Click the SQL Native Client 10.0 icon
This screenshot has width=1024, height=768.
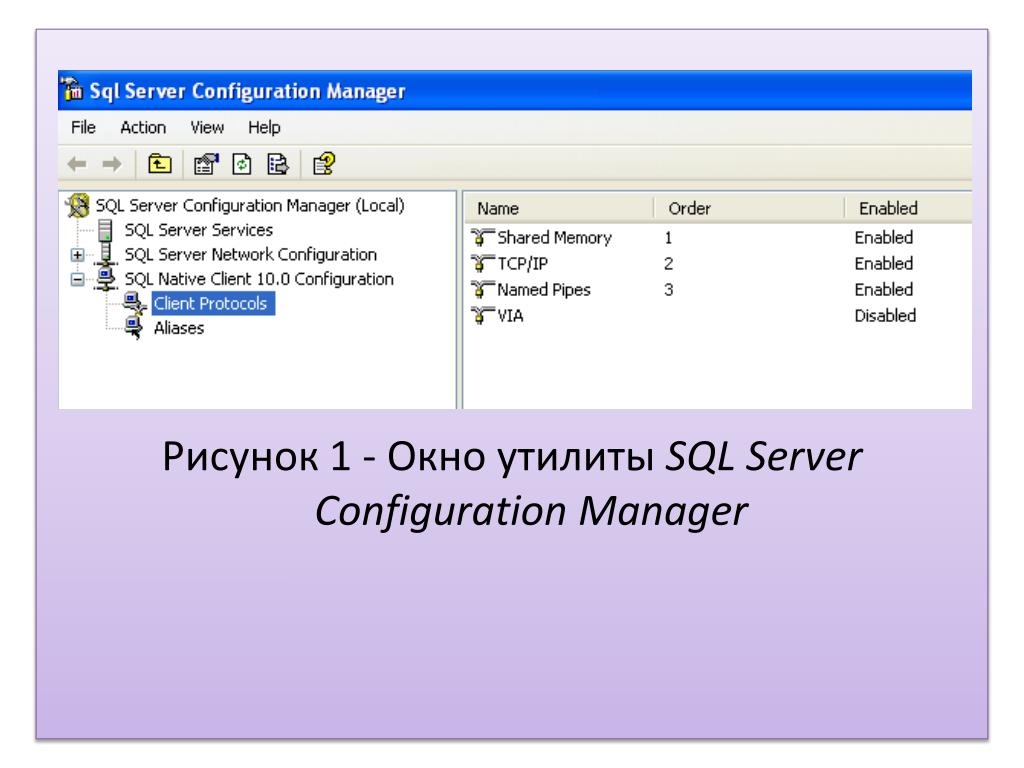(x=105, y=279)
